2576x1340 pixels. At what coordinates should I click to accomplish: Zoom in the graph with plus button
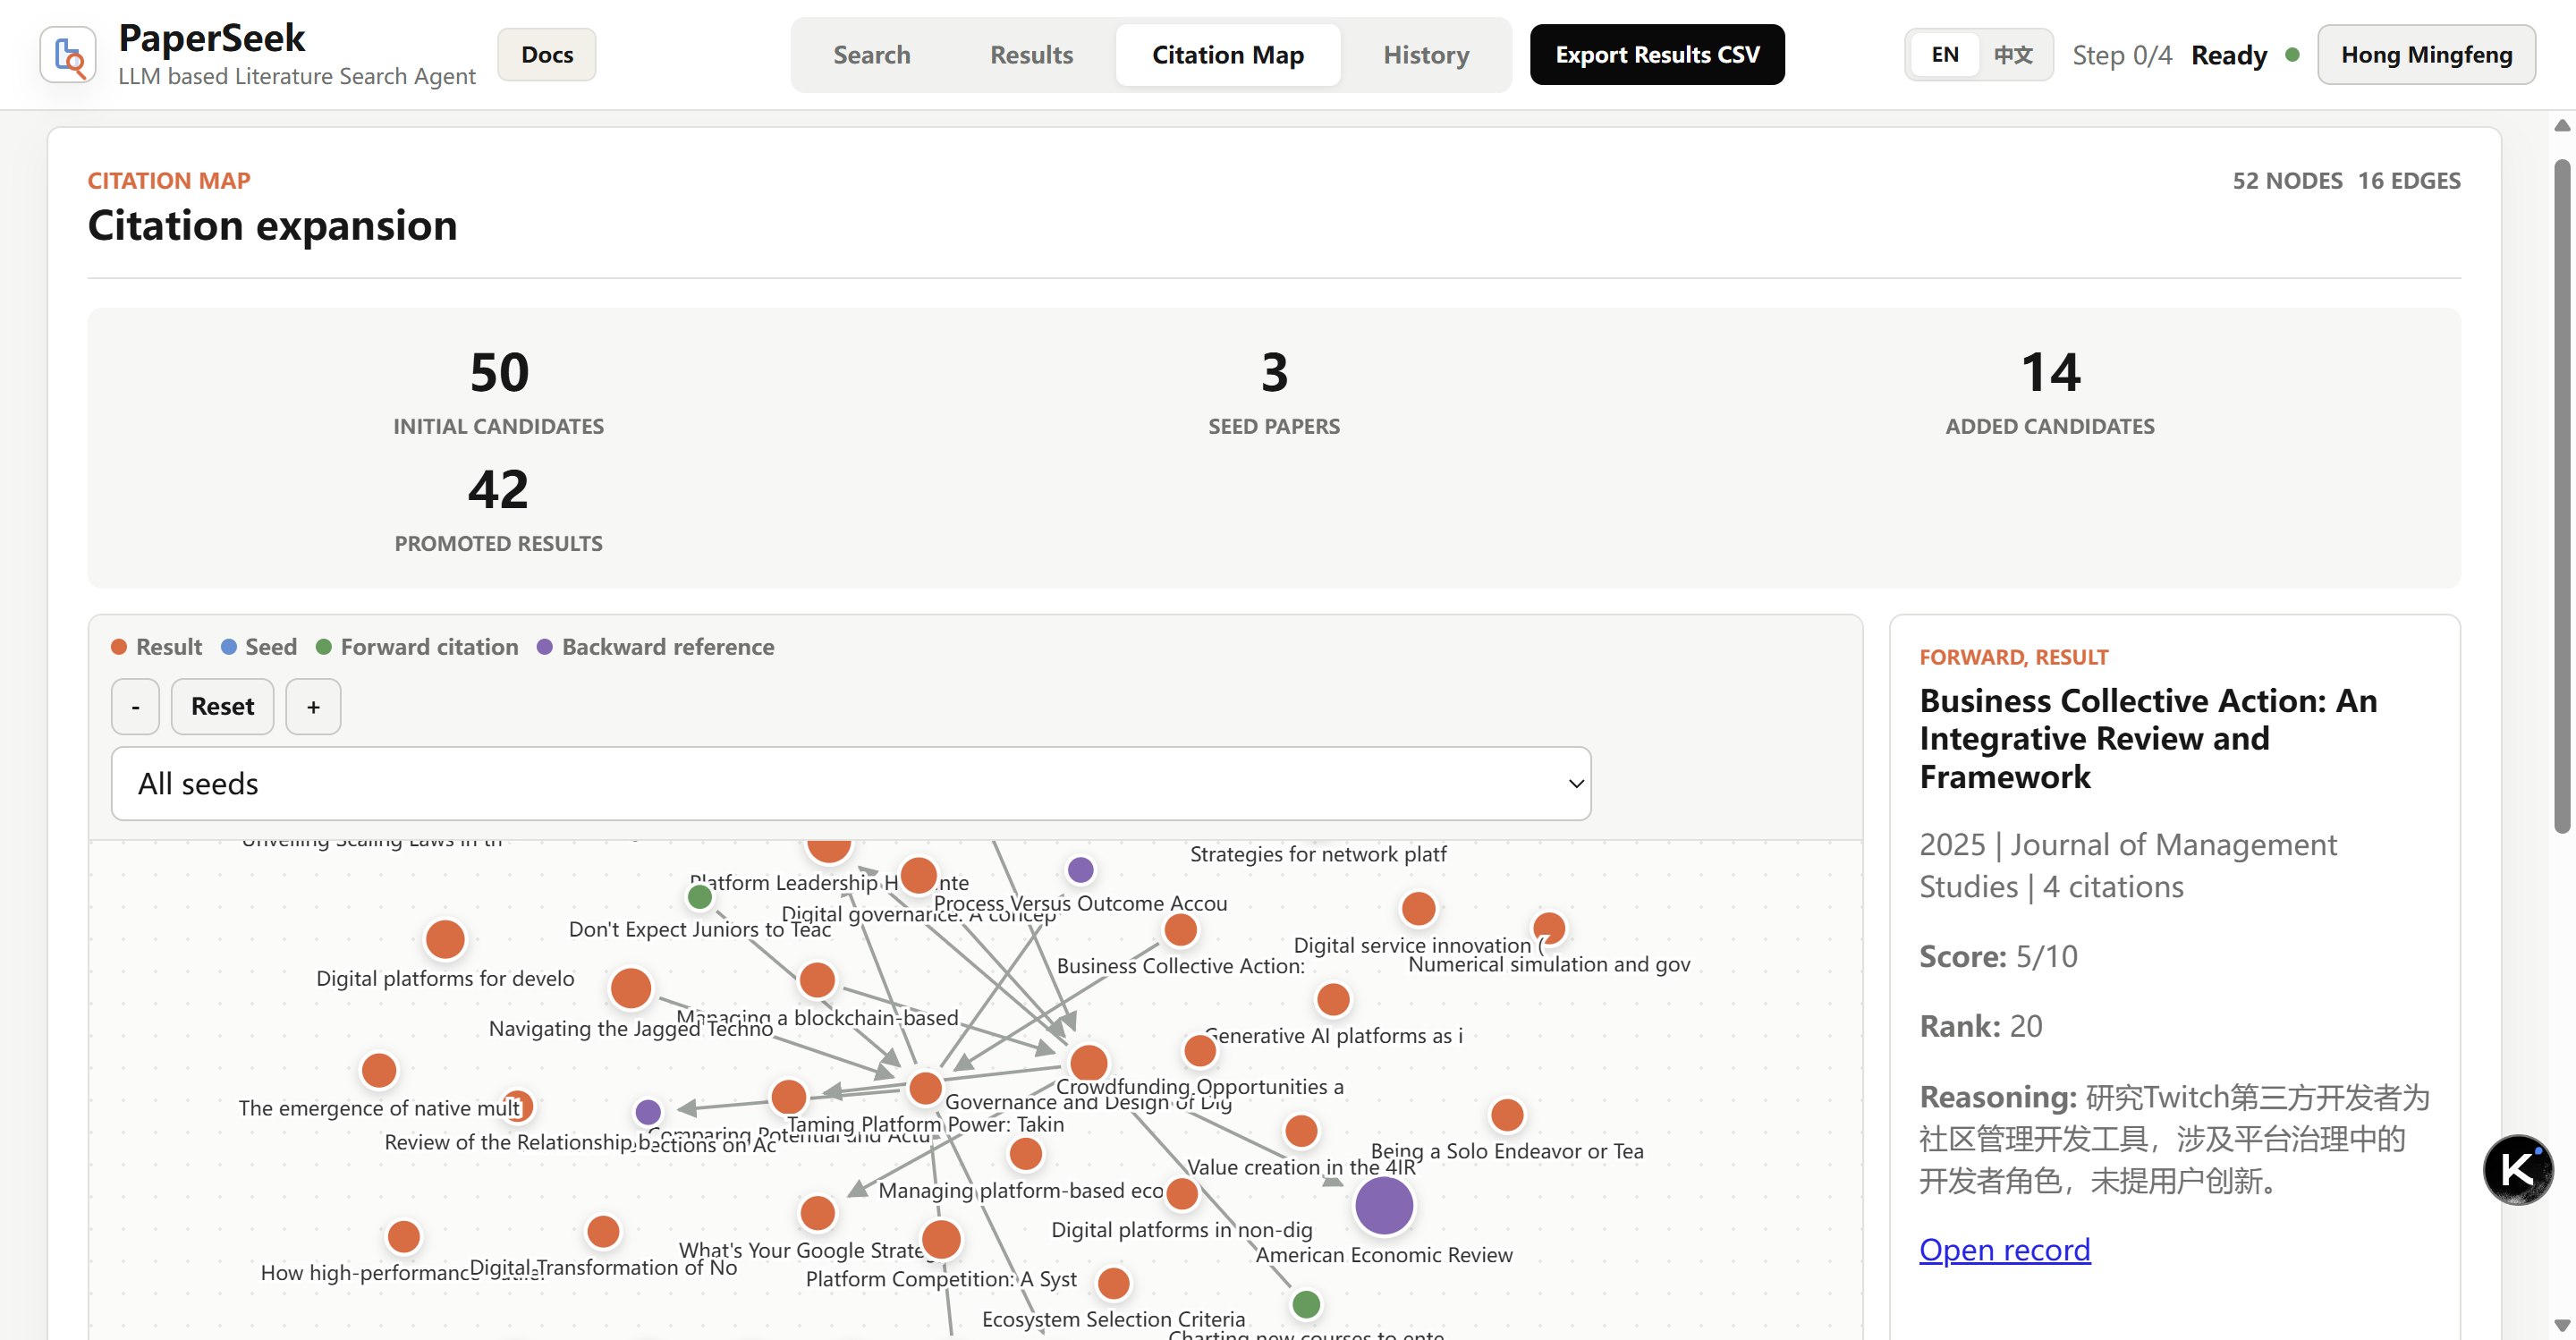pos(313,706)
